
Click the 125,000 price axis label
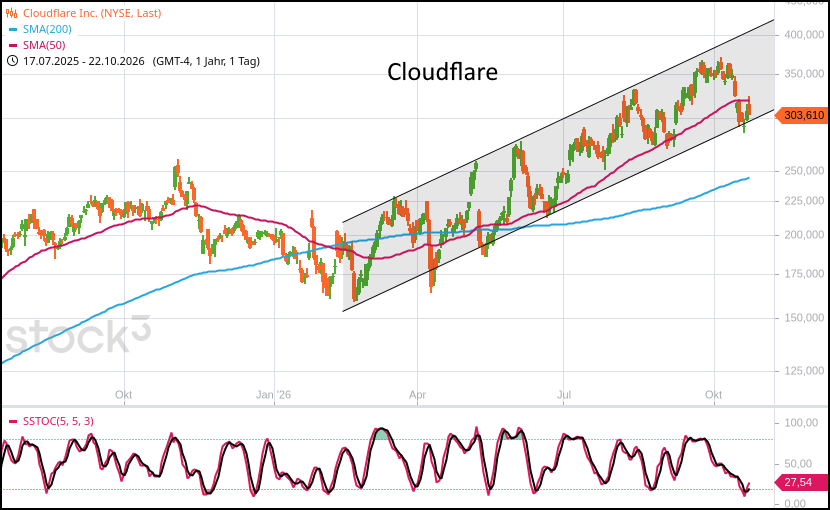tap(804, 371)
